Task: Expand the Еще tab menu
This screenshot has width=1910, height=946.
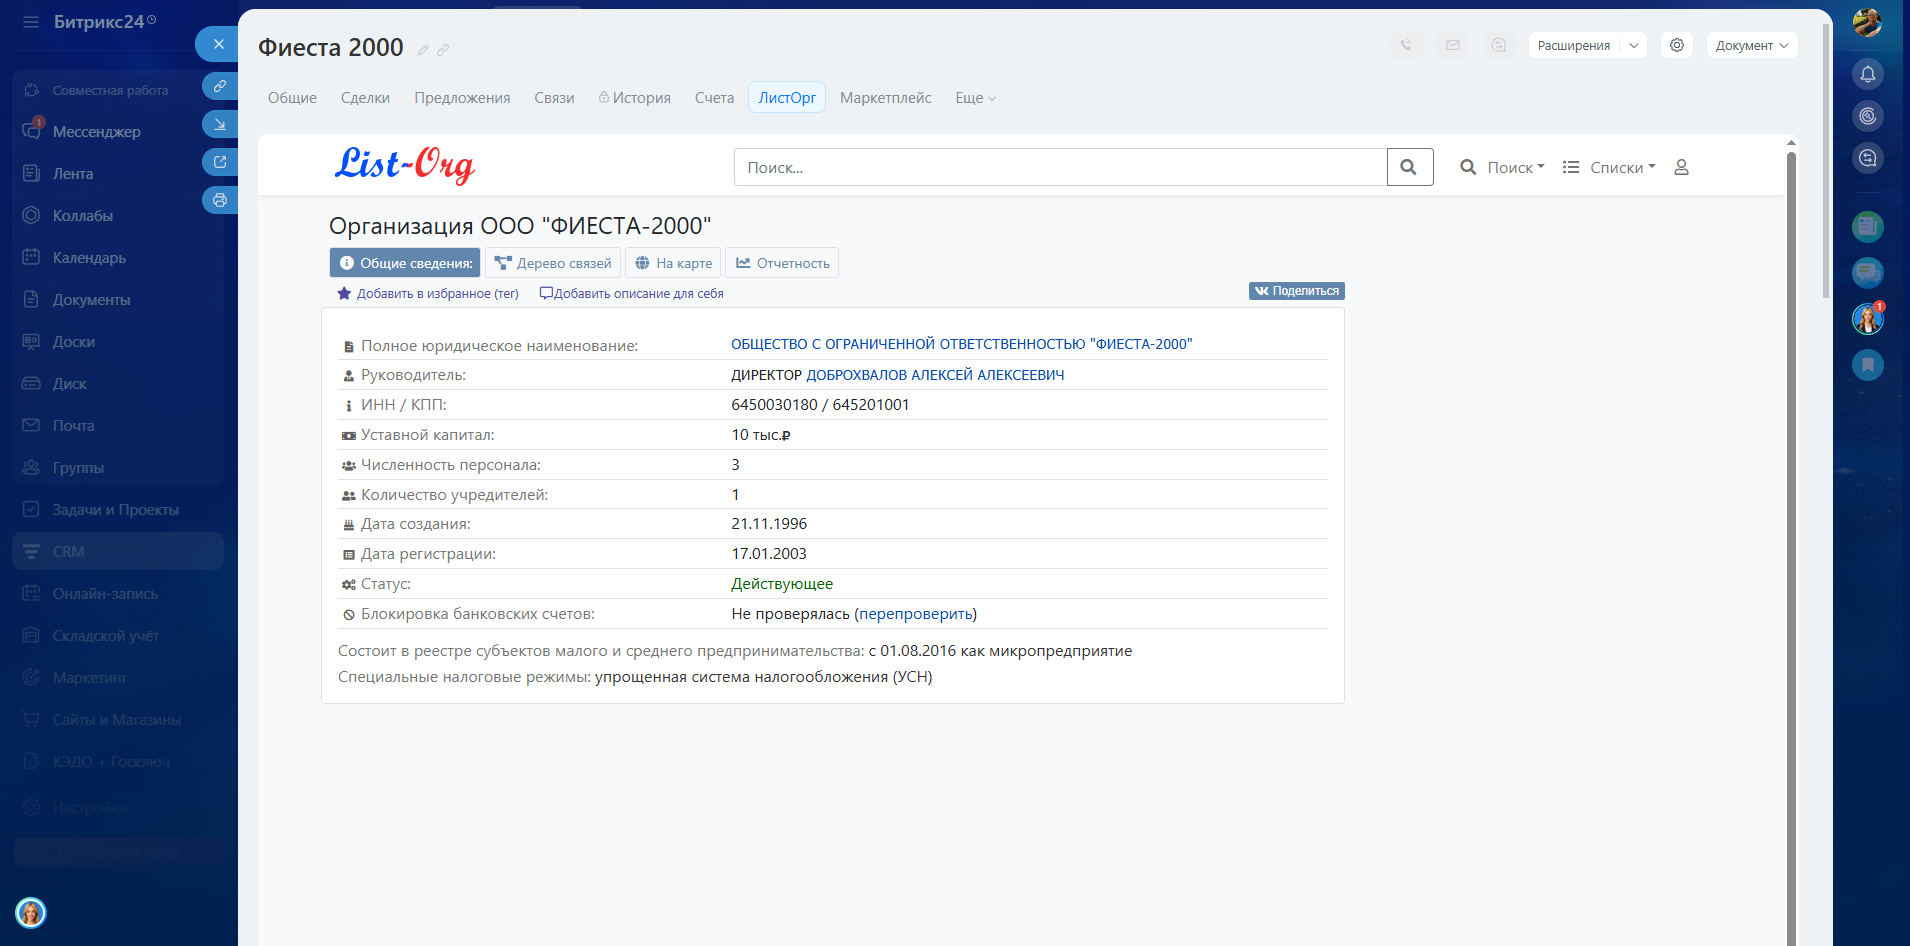Action: [975, 98]
